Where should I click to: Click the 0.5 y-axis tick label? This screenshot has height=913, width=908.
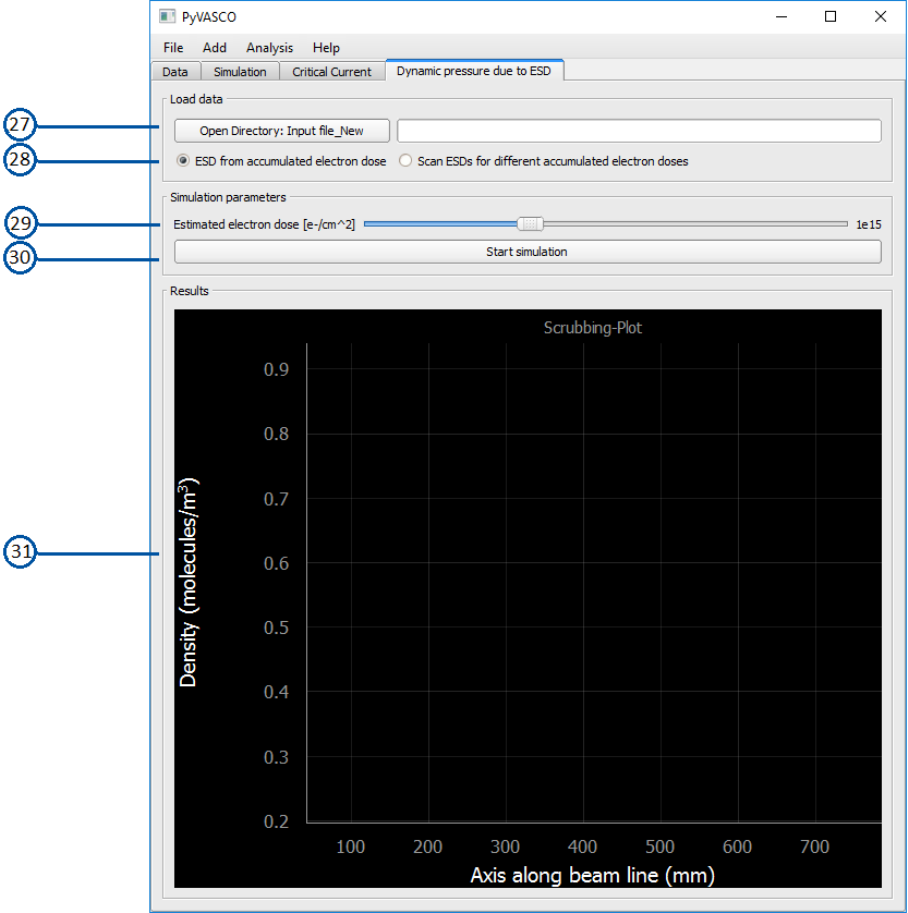point(276,628)
